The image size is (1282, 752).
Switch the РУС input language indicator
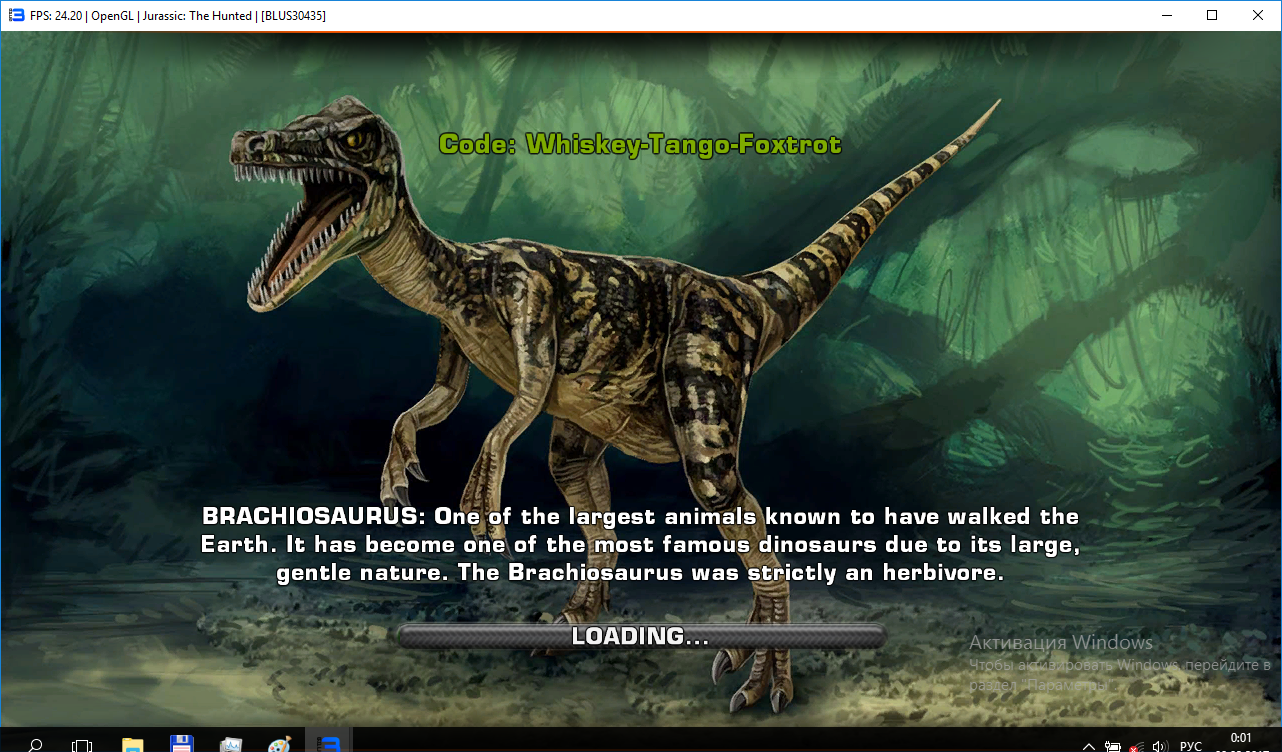pyautogui.click(x=1191, y=746)
